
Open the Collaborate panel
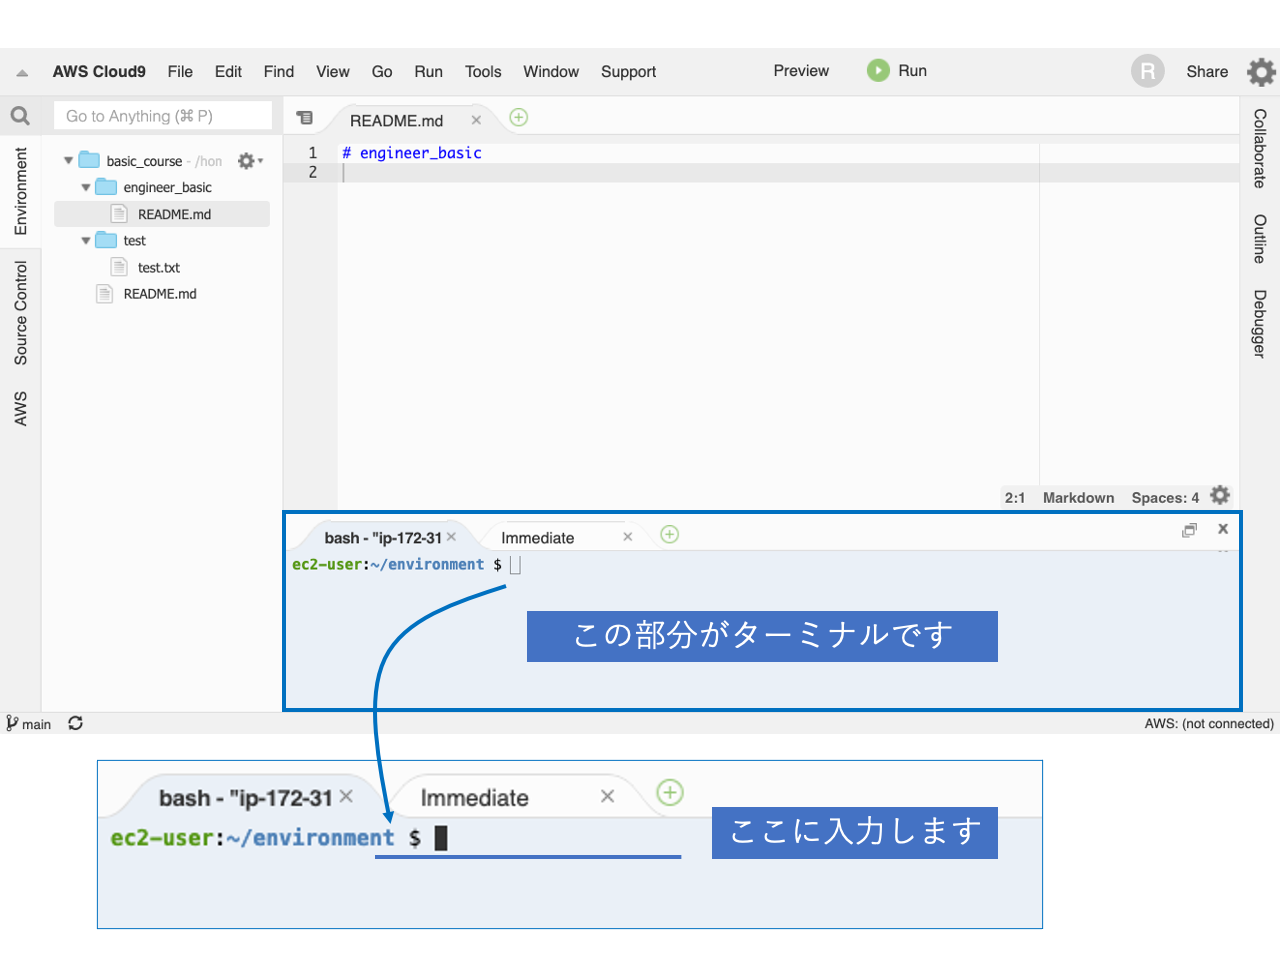1260,148
